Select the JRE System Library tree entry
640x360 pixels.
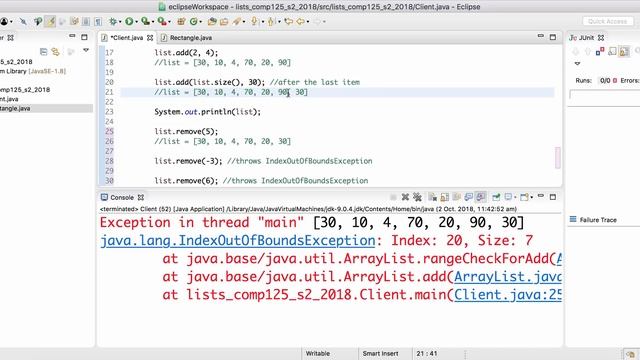pyautogui.click(x=33, y=71)
